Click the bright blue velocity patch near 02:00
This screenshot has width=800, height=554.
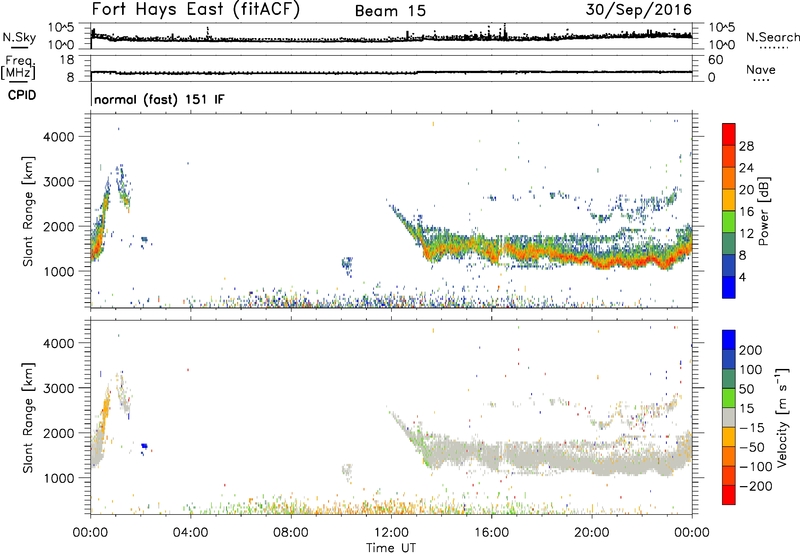(144, 446)
